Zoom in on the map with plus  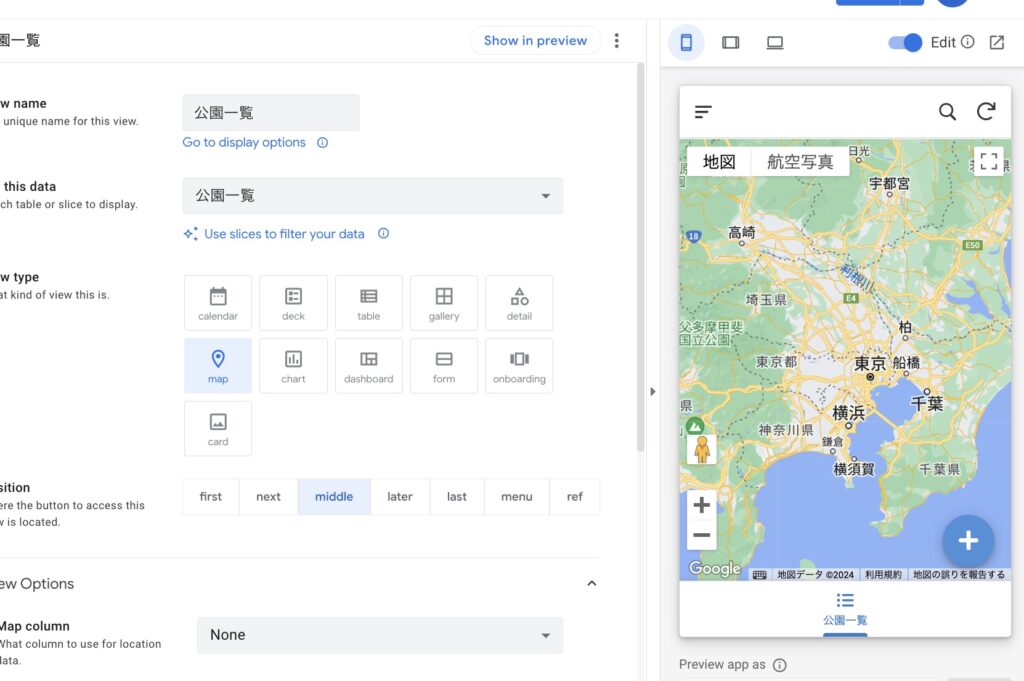[702, 505]
